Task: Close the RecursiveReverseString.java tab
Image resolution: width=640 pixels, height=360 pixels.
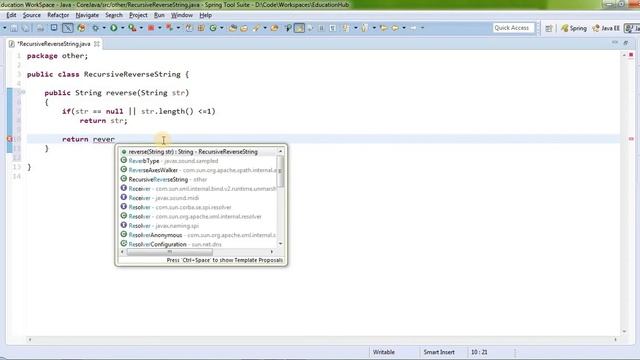Action: pyautogui.click(x=97, y=44)
